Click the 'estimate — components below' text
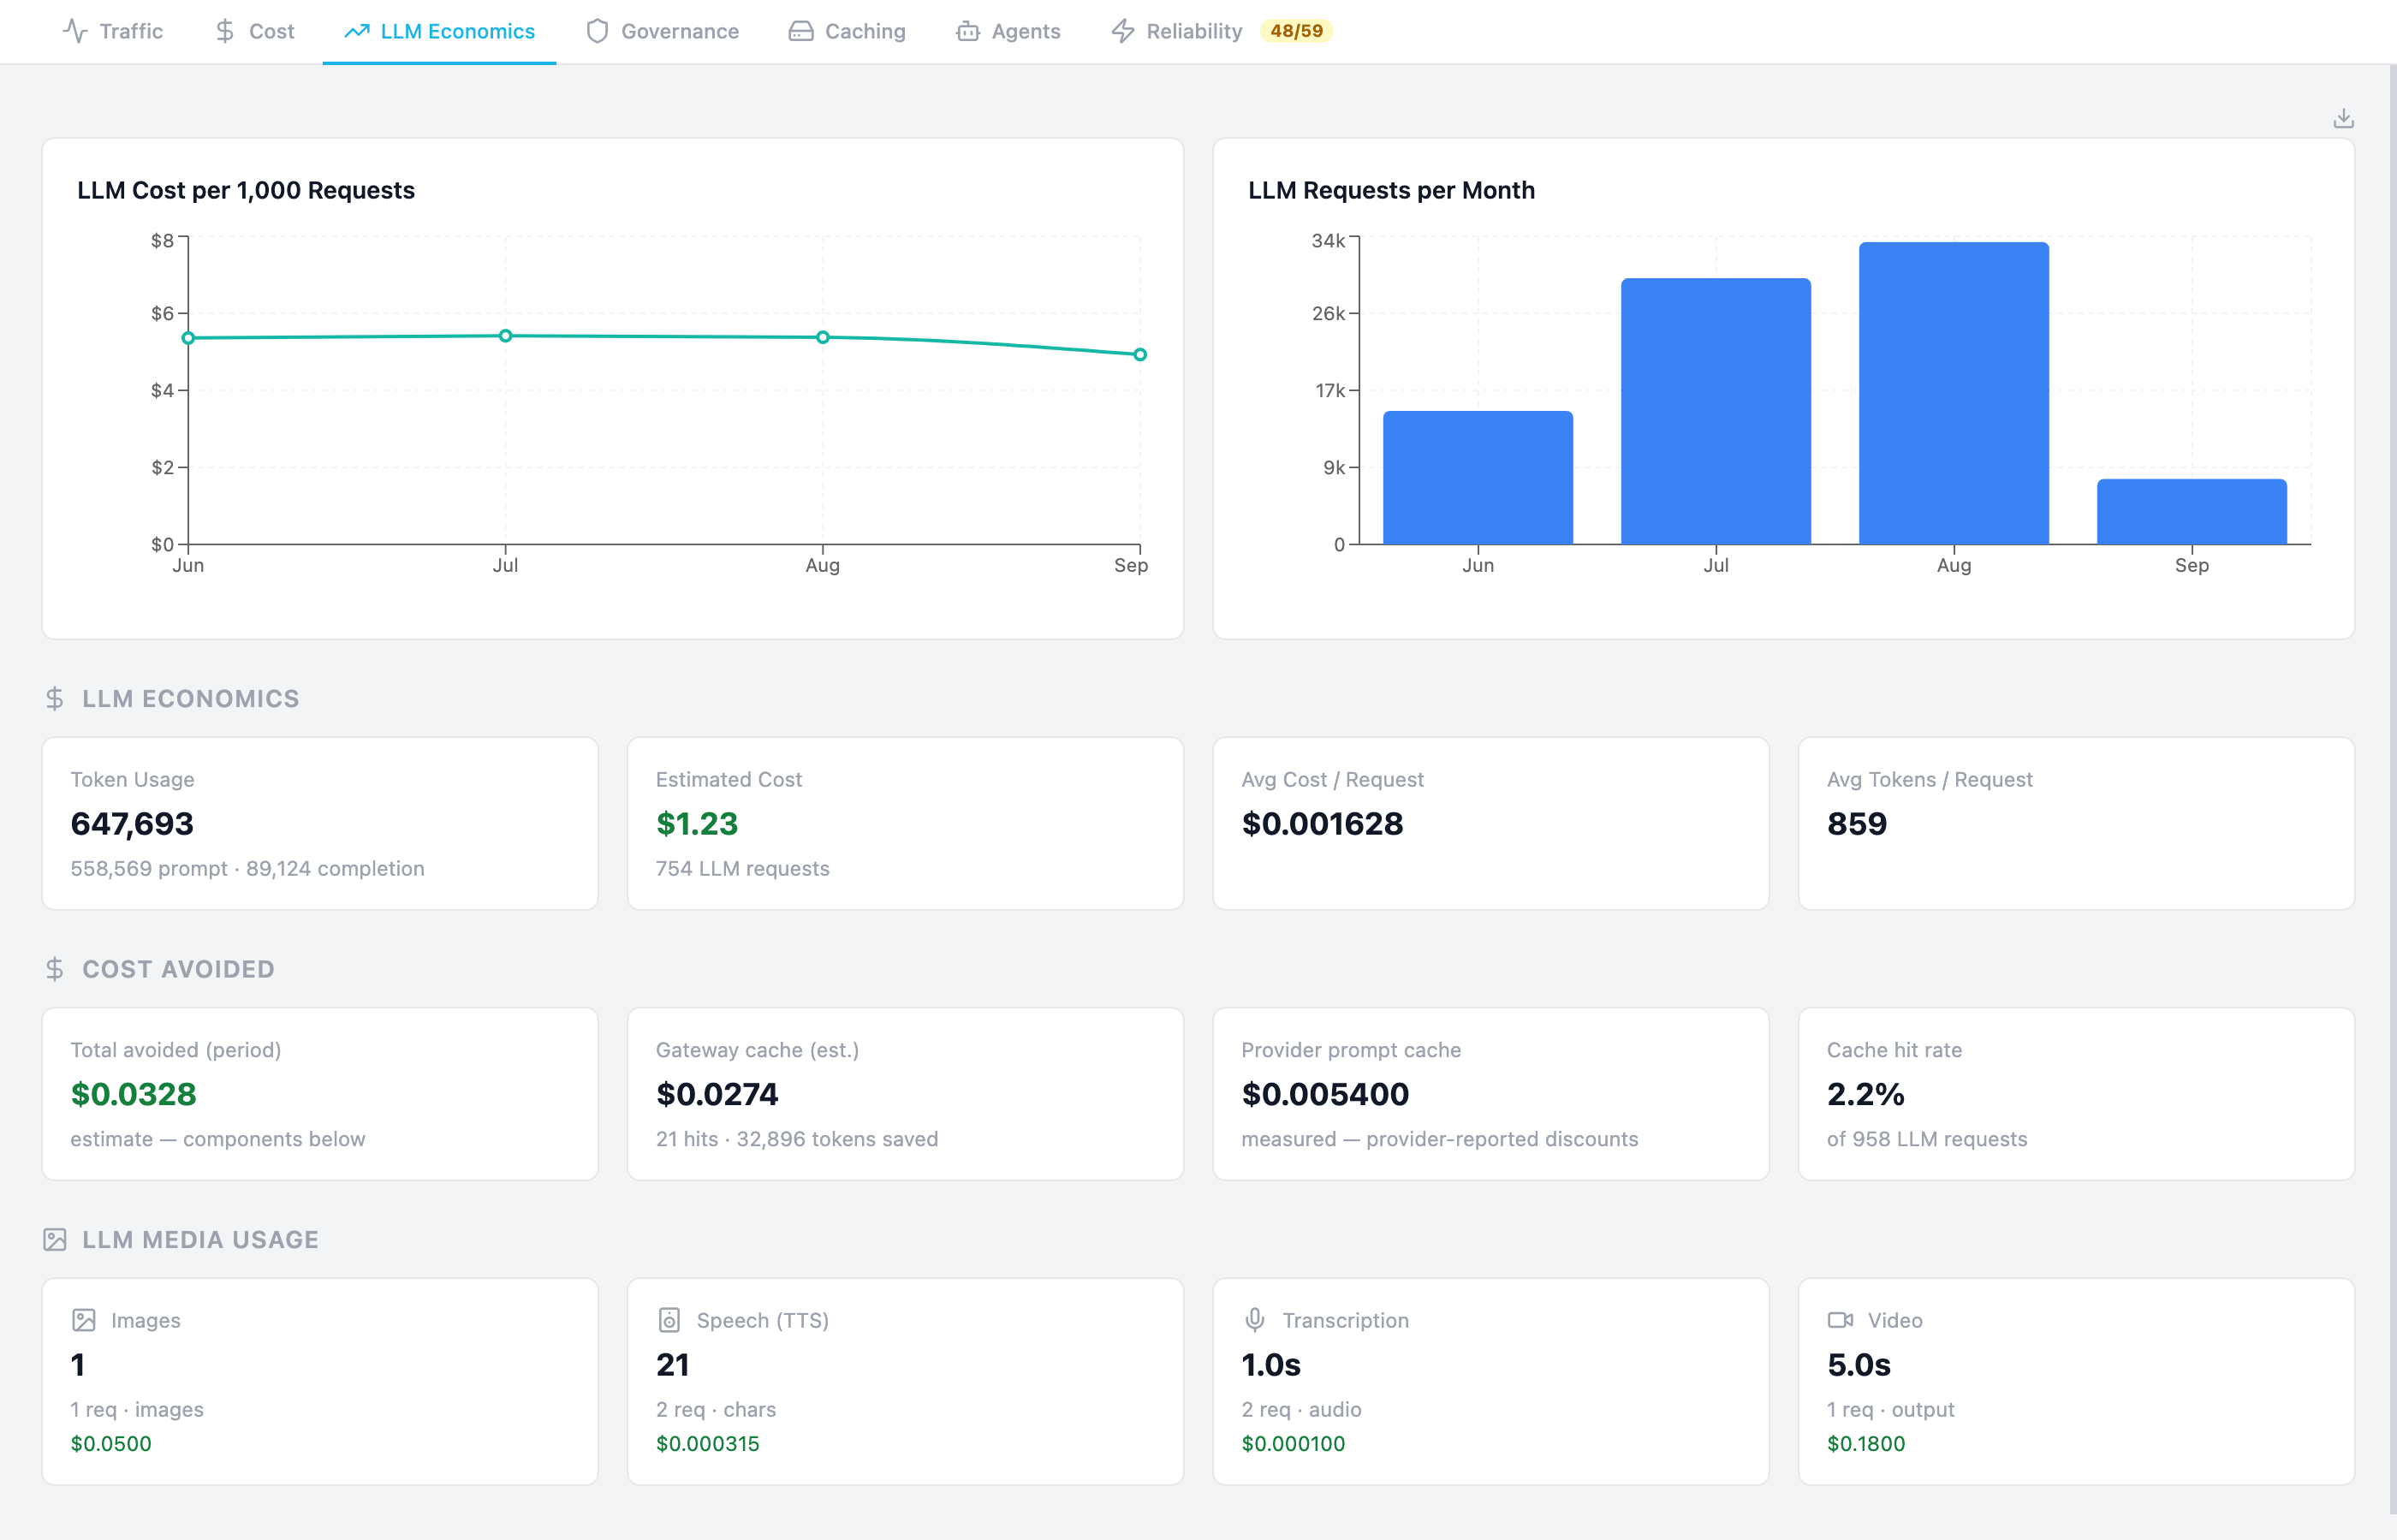Screen dimensions: 2397x1540 [218, 1139]
